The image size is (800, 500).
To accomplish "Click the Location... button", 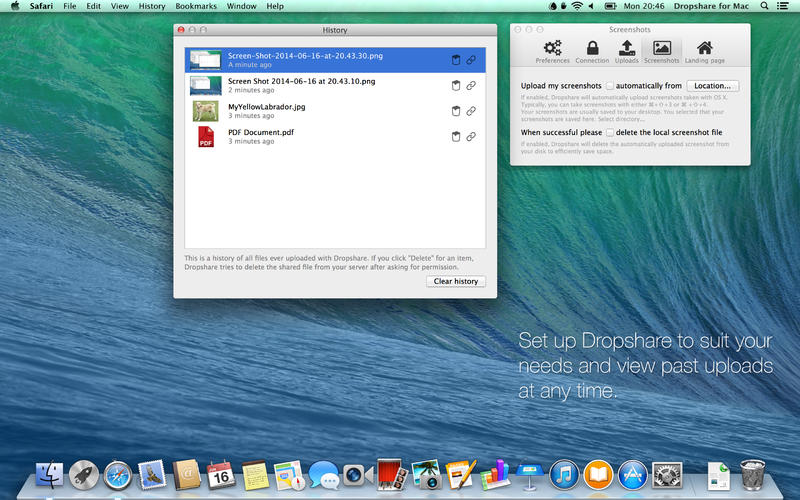I will click(712, 86).
